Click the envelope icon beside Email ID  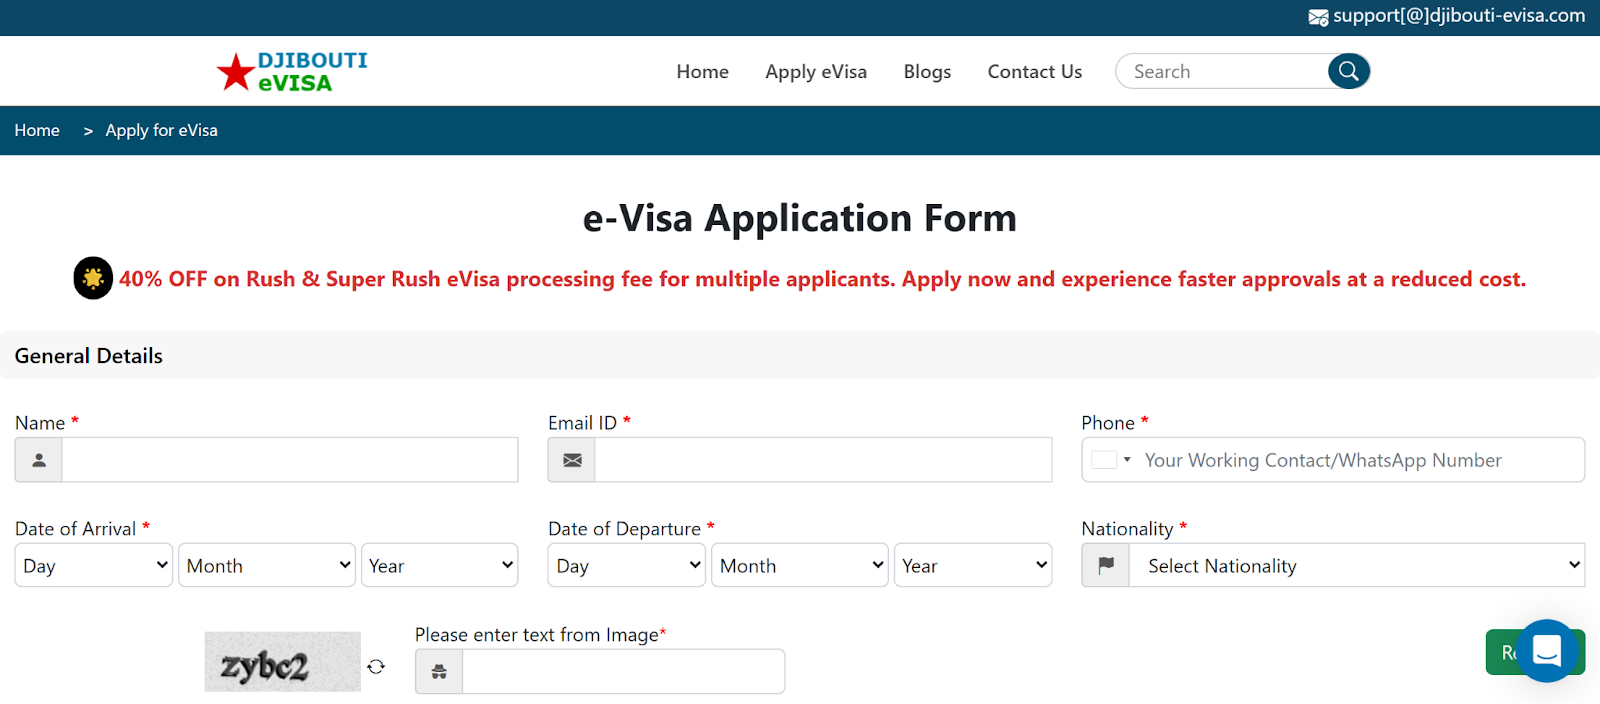[x=572, y=460]
